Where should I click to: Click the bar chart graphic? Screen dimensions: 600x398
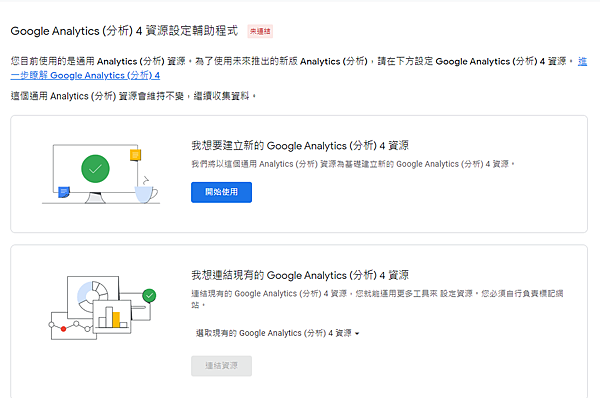(112, 317)
